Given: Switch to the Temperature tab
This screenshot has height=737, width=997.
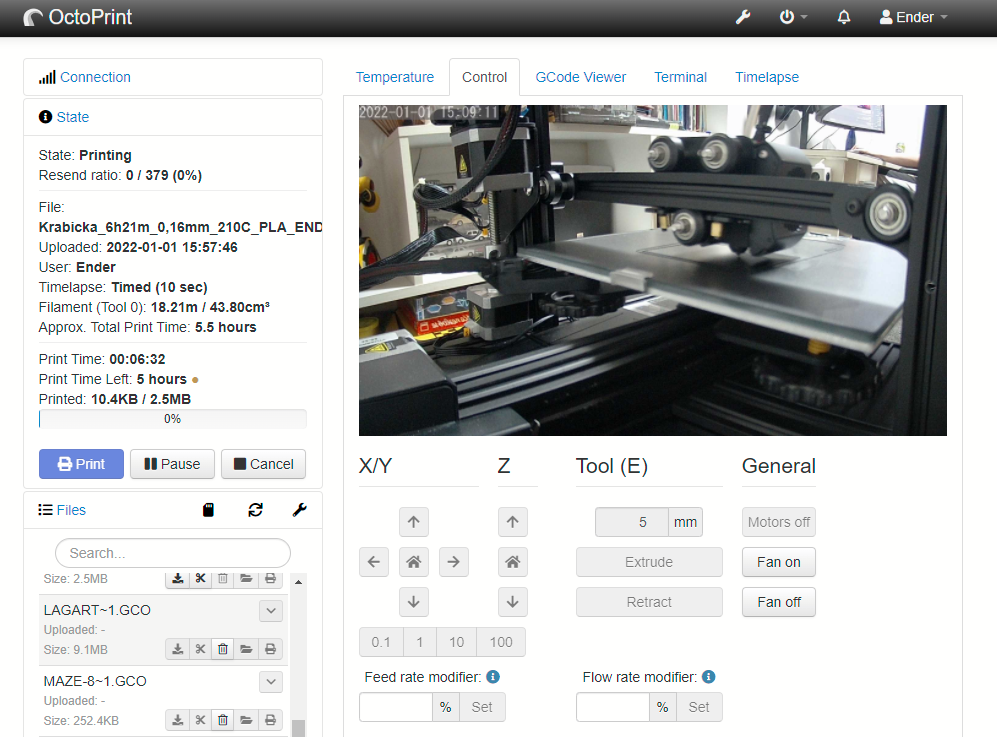Looking at the screenshot, I should pos(395,77).
